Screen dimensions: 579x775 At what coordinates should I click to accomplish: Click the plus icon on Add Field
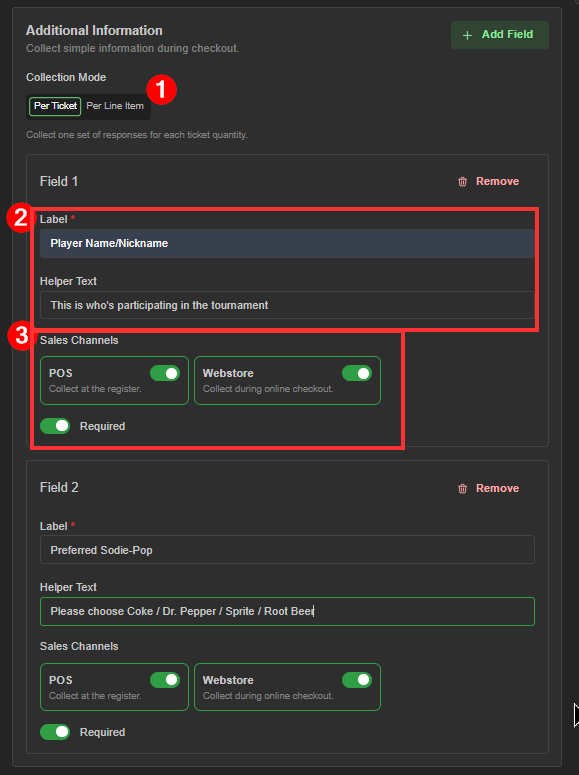(x=467, y=35)
